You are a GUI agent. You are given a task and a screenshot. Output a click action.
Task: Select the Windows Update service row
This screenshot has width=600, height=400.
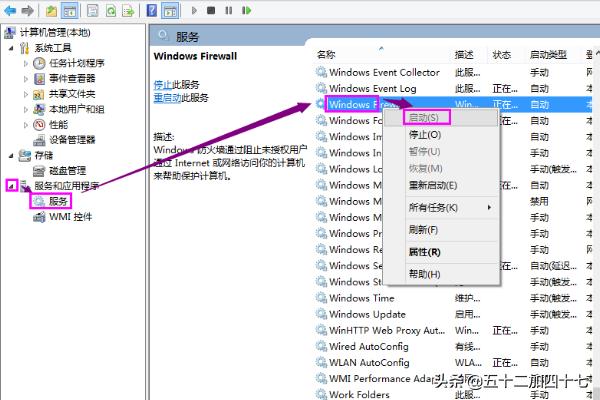368,313
